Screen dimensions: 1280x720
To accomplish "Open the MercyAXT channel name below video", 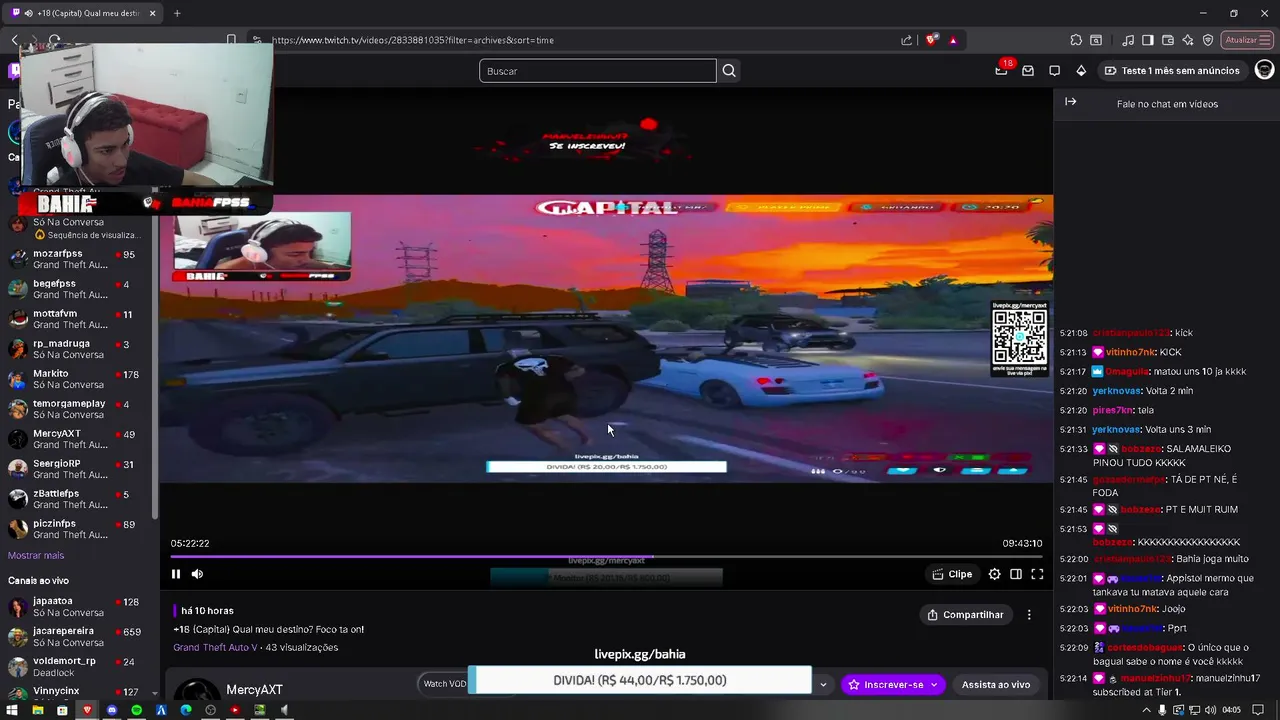I will (254, 690).
